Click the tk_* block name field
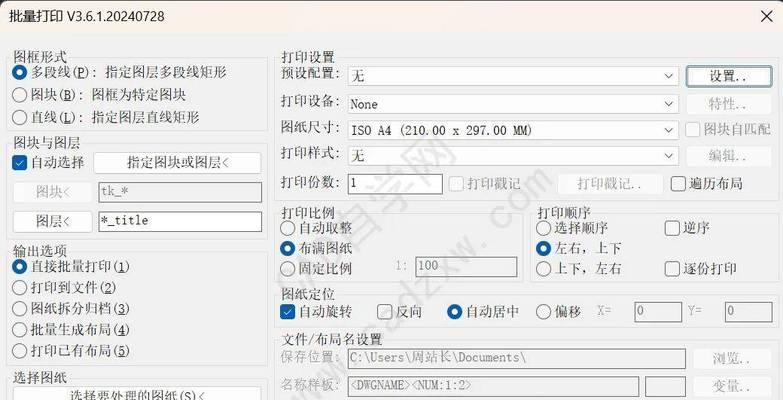783x400 pixels. [180, 192]
